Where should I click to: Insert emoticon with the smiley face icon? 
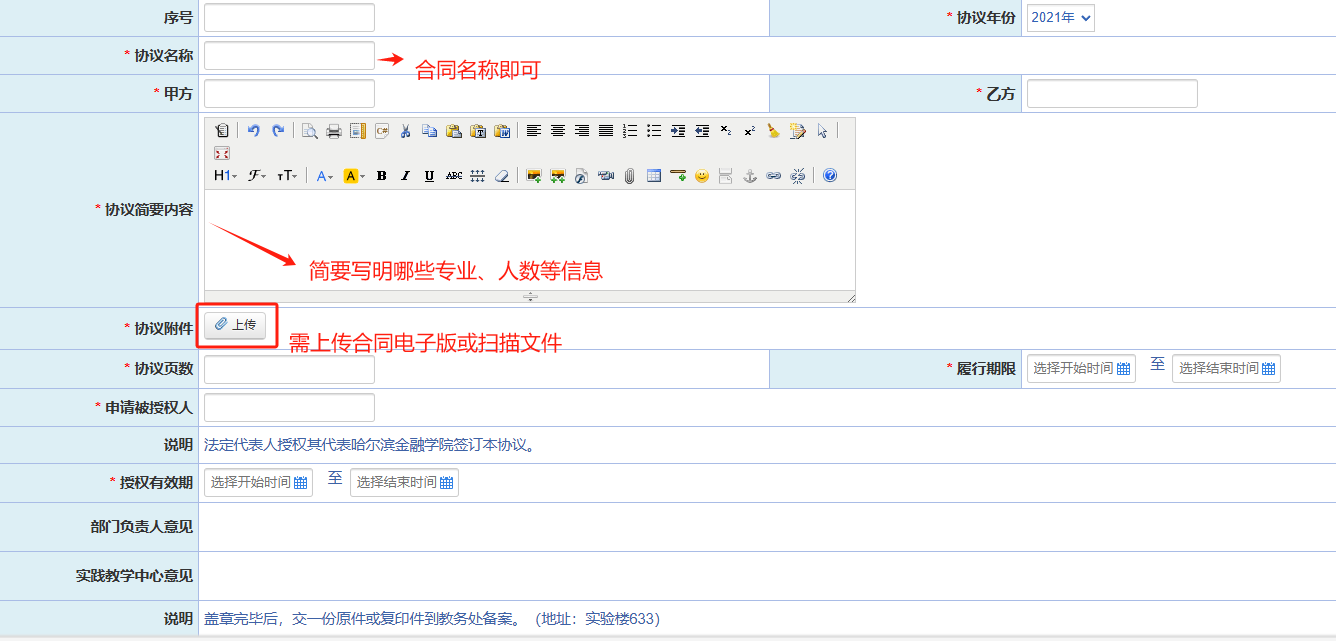coord(702,176)
